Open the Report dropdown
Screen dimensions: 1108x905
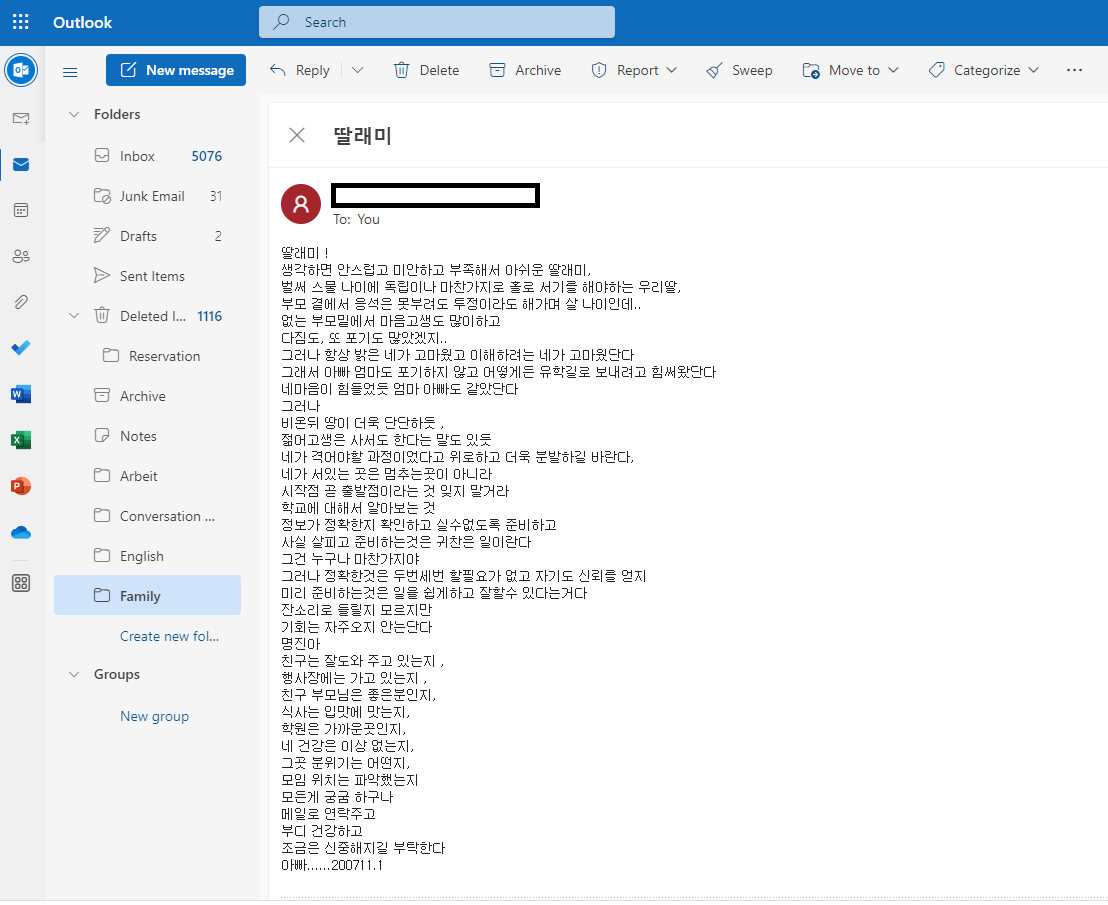tap(634, 70)
